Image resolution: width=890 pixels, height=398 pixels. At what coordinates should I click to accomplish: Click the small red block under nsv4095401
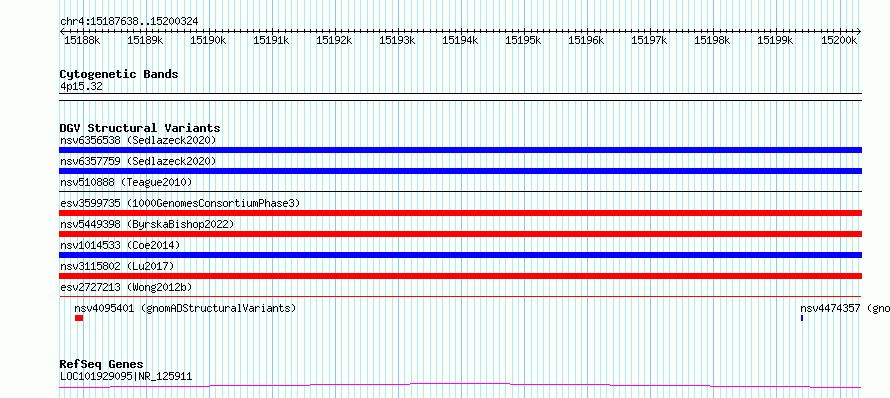[x=79, y=318]
